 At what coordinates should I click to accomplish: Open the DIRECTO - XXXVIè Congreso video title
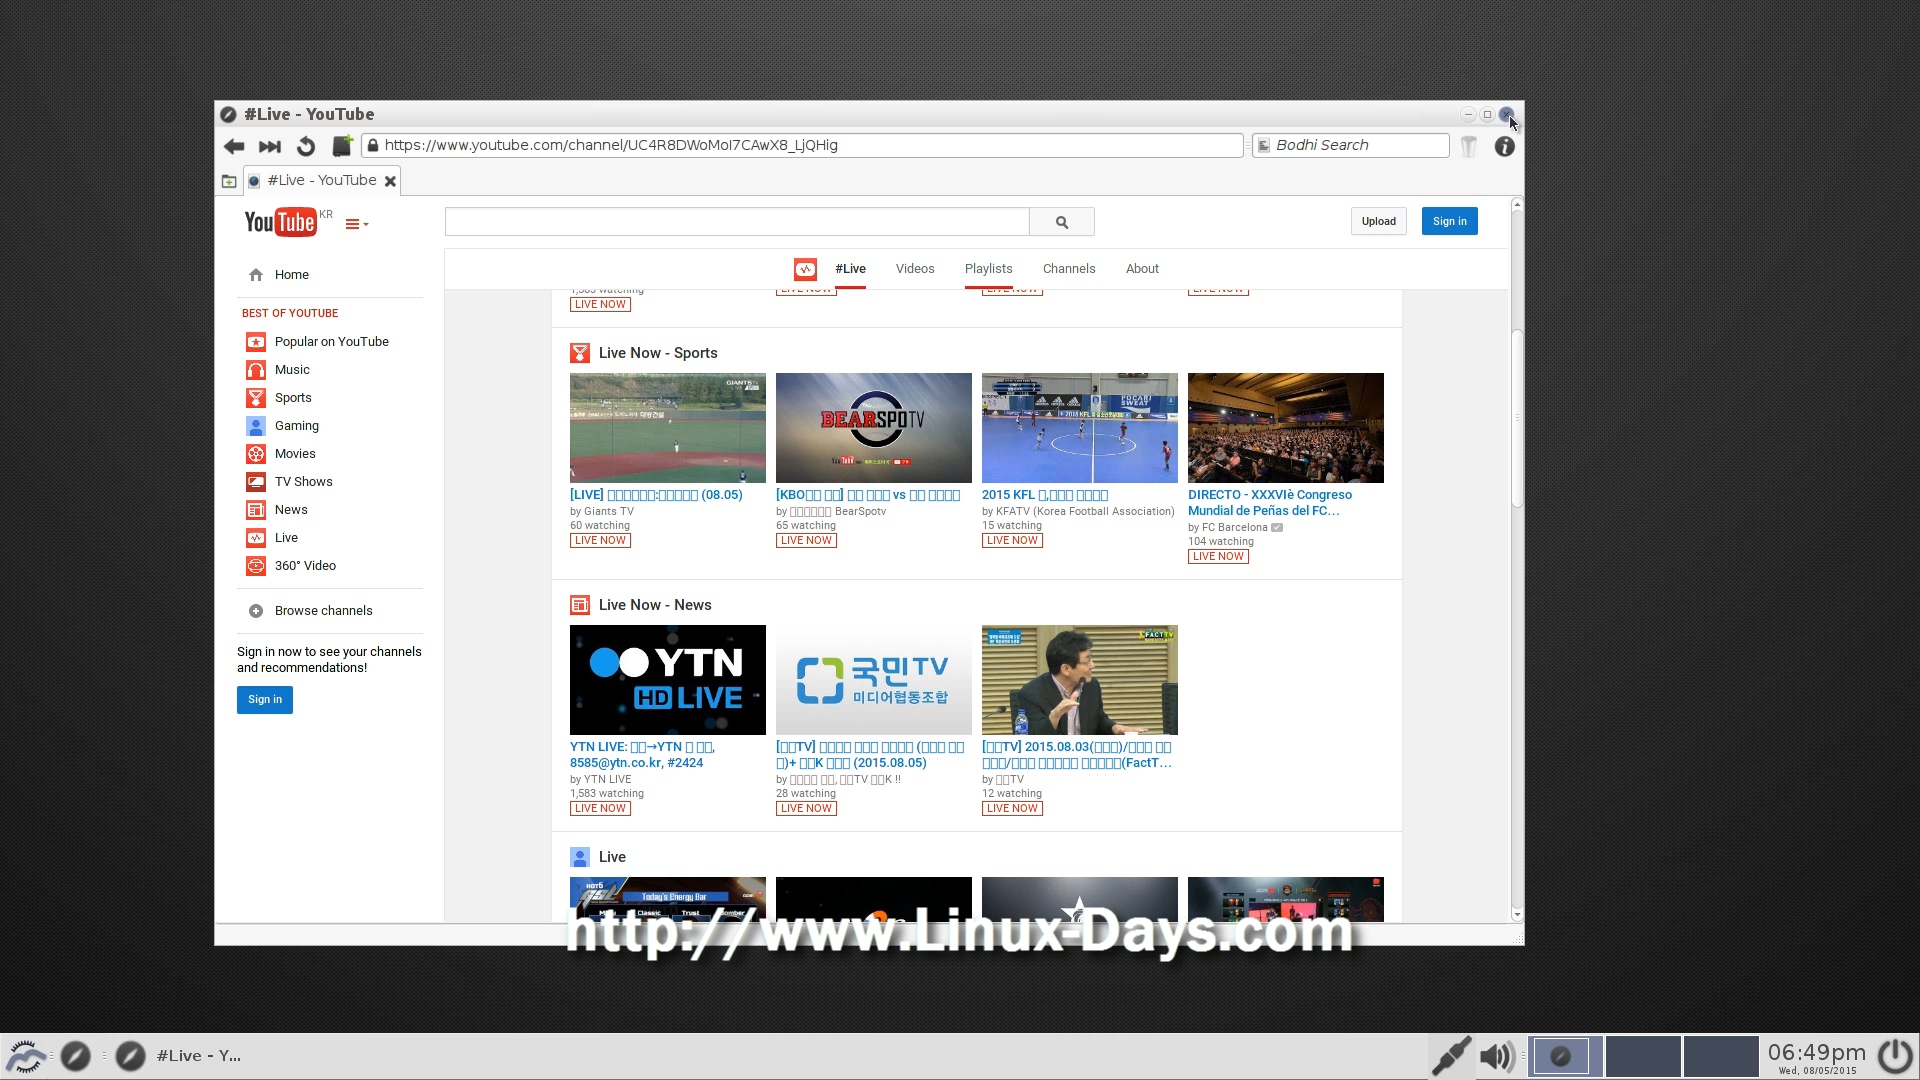[x=1270, y=503]
